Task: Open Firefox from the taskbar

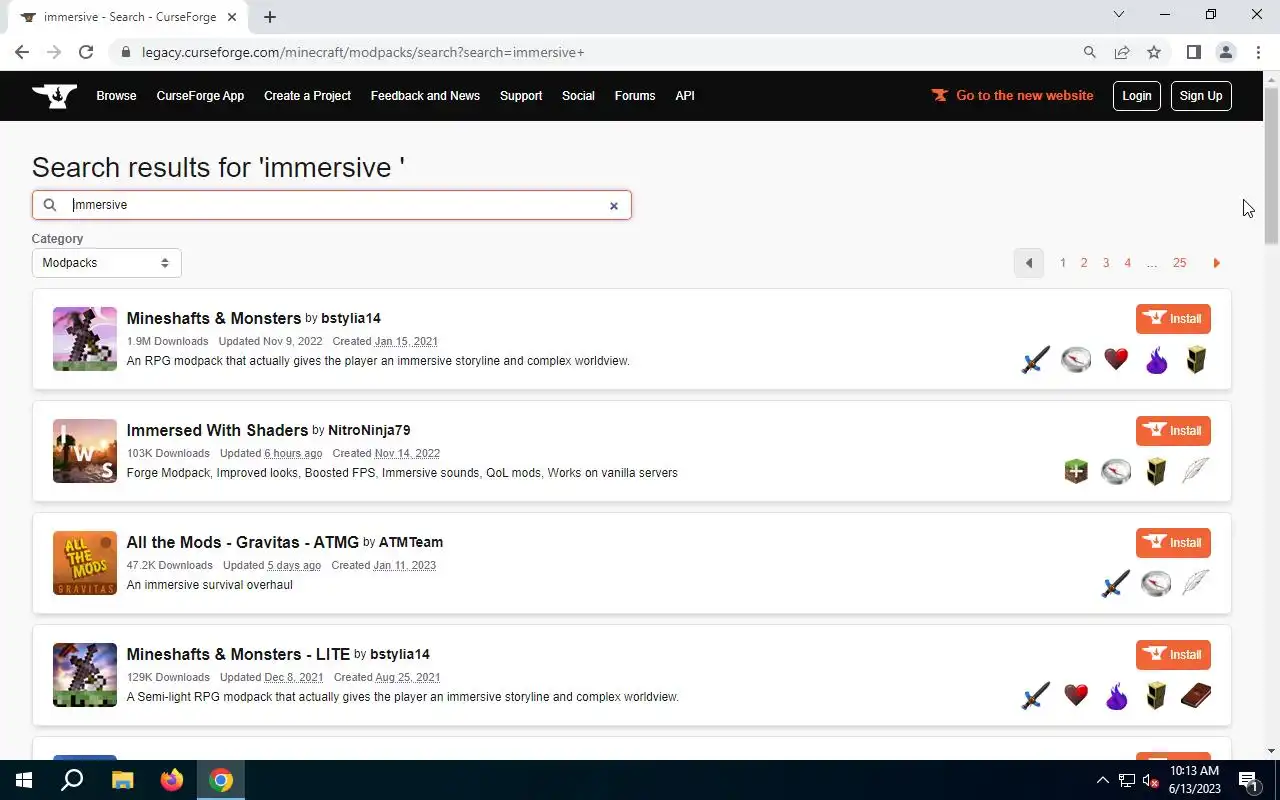Action: point(172,780)
